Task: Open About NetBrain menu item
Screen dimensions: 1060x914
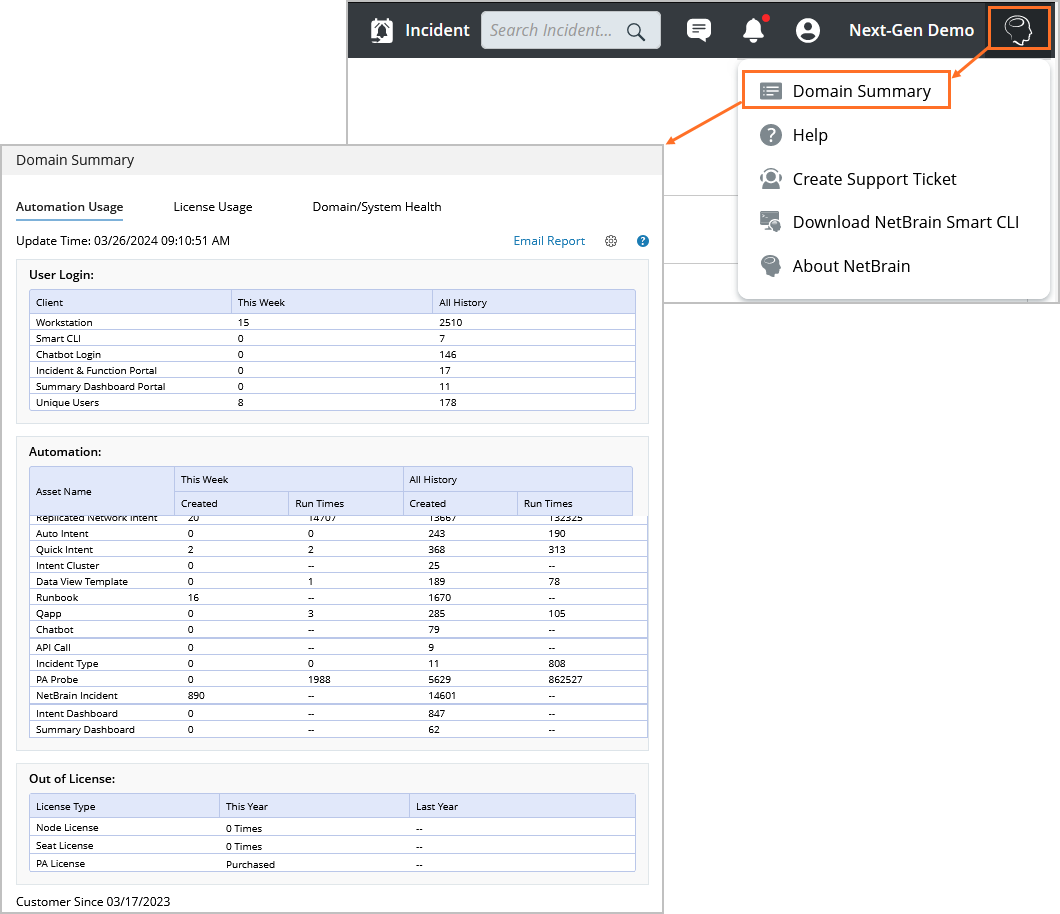Action: pyautogui.click(x=851, y=266)
